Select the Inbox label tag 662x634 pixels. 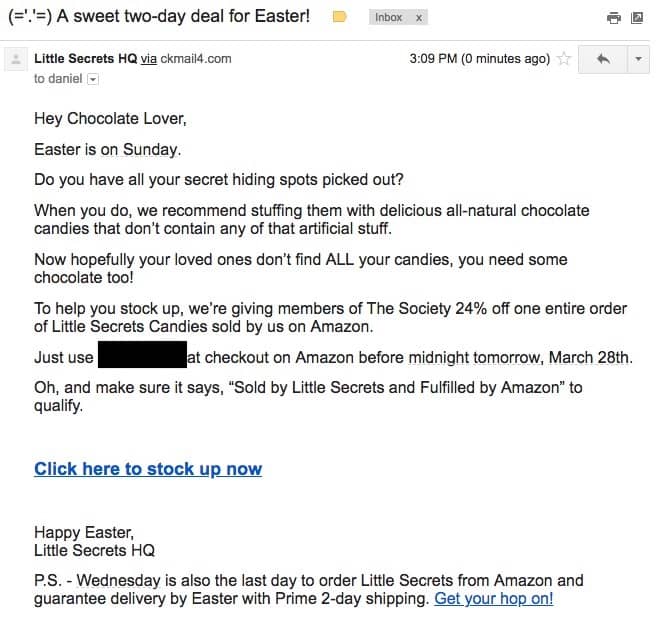[388, 18]
